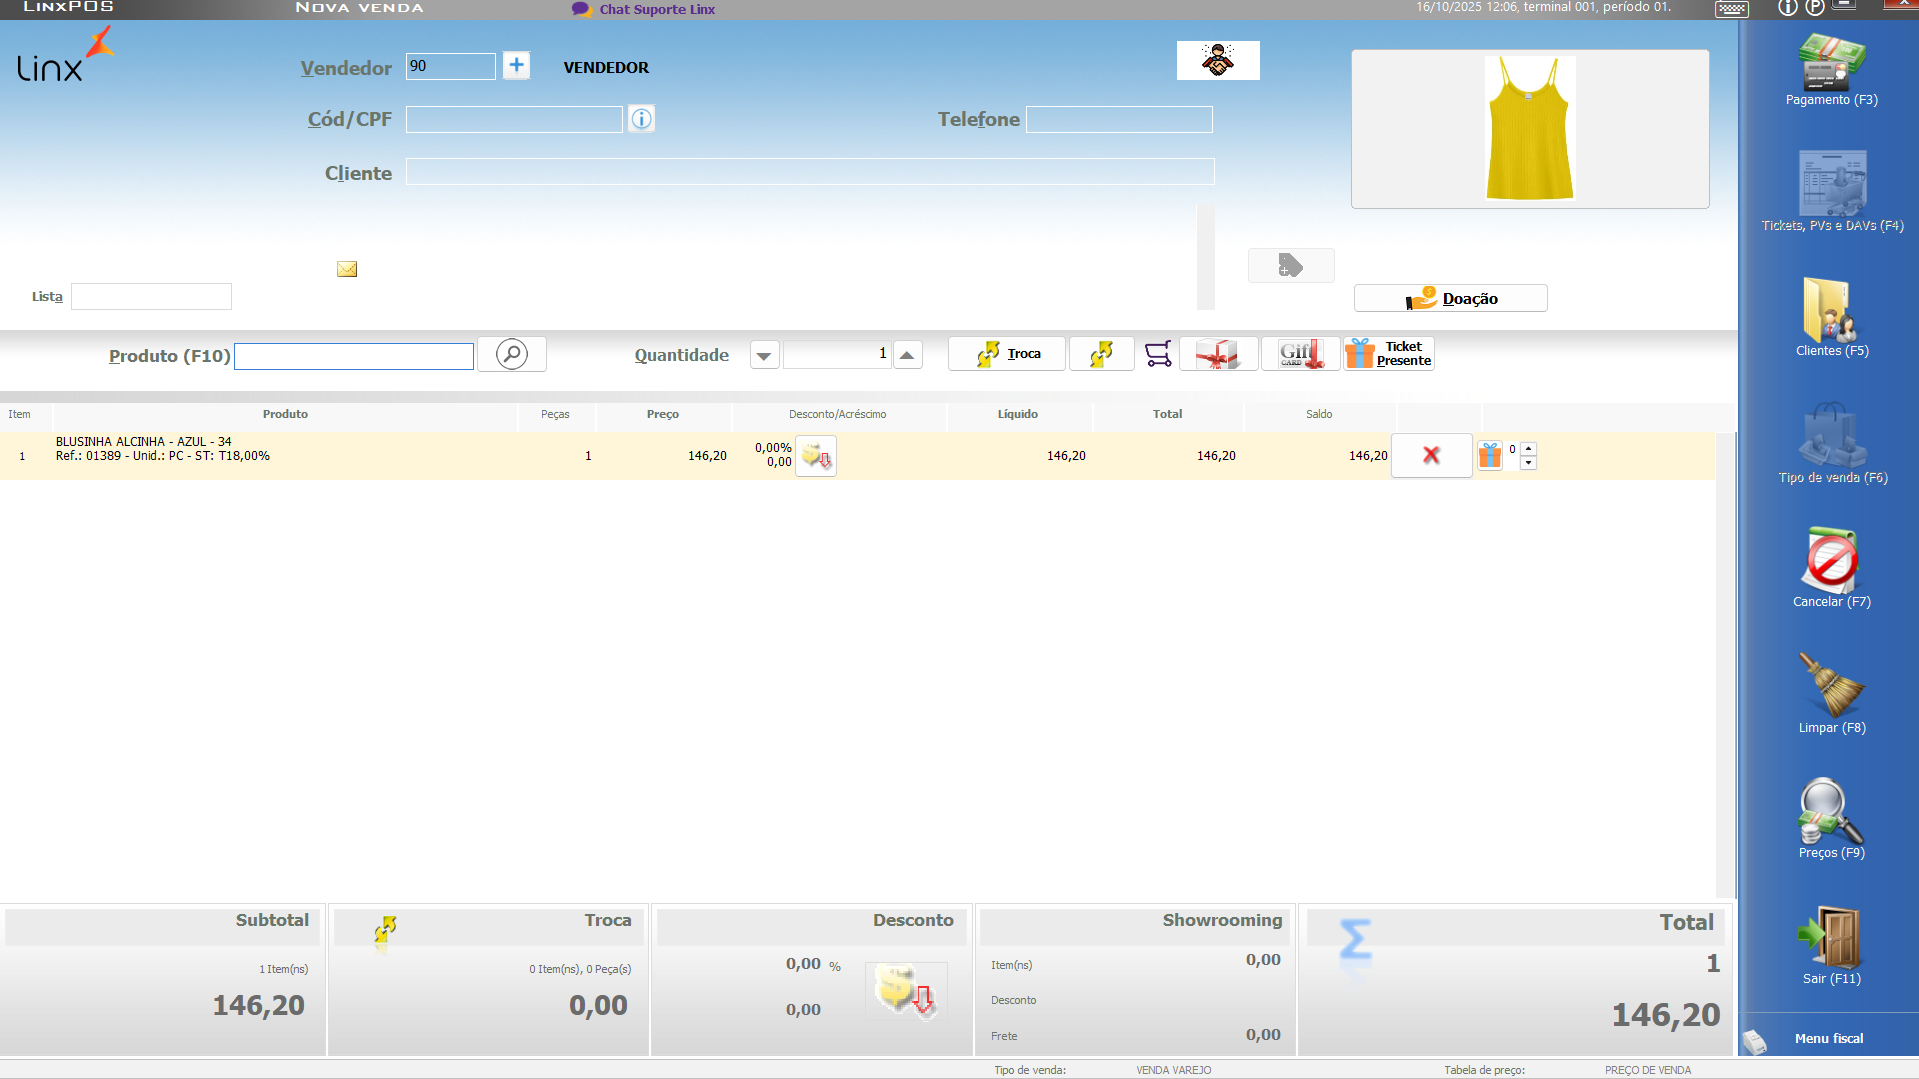Click the Telefone input field
The height and width of the screenshot is (1079, 1919).
click(x=1119, y=119)
